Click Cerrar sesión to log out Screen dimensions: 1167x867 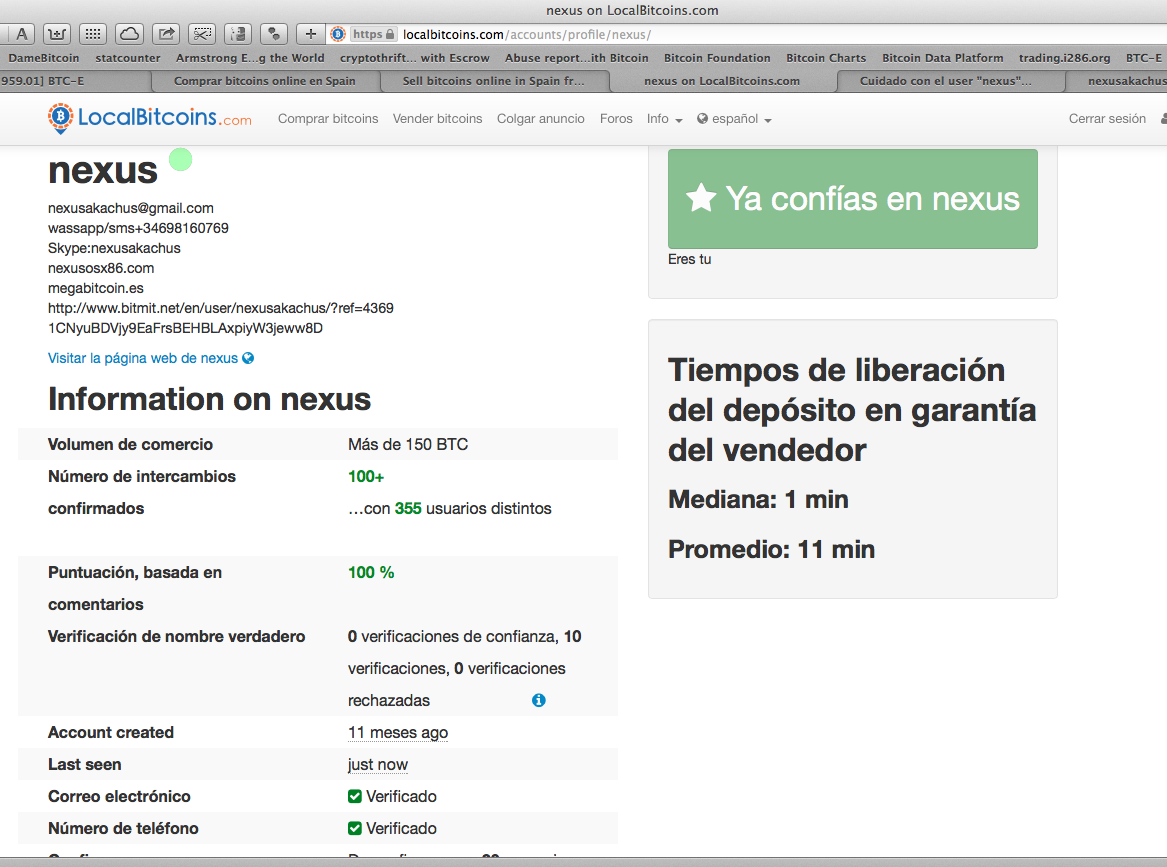point(1107,119)
